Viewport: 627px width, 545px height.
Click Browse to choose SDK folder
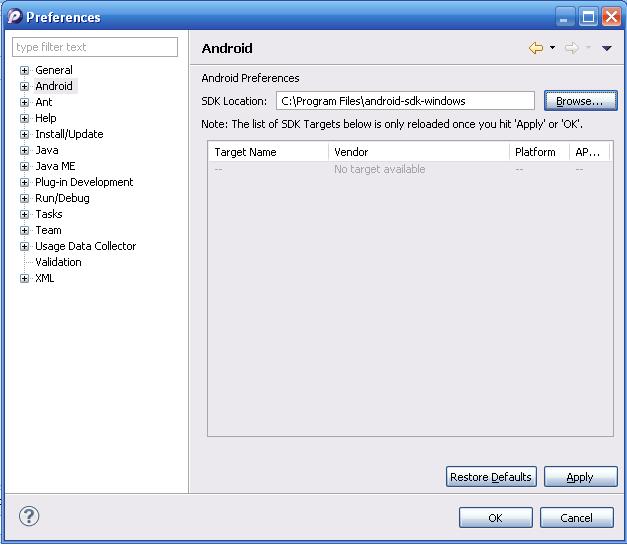580,101
